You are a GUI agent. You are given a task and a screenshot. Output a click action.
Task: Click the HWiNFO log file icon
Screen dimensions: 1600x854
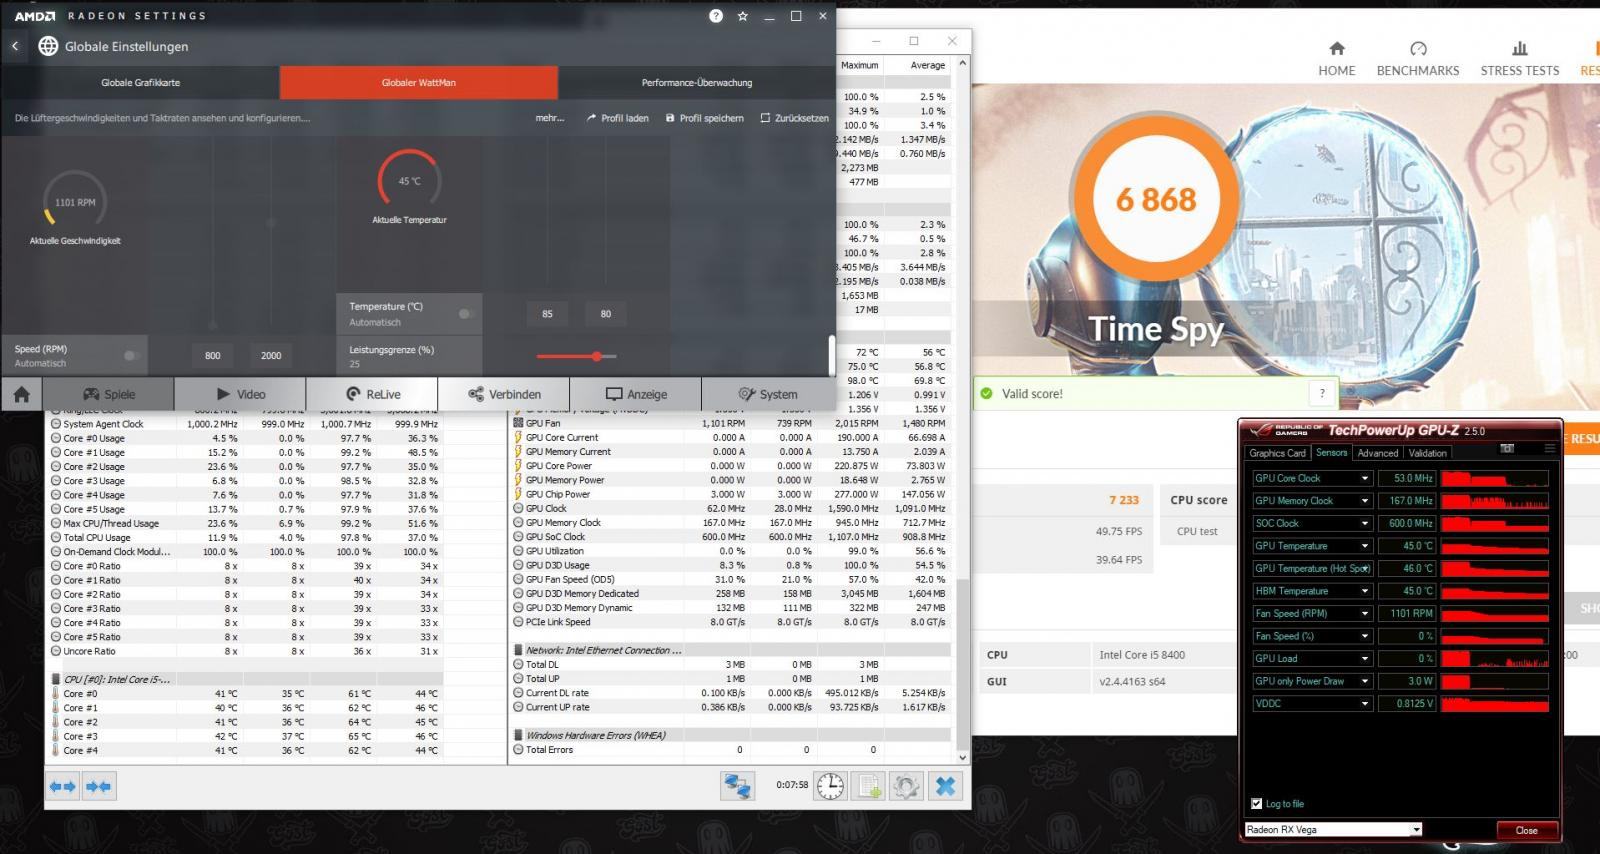click(x=868, y=786)
